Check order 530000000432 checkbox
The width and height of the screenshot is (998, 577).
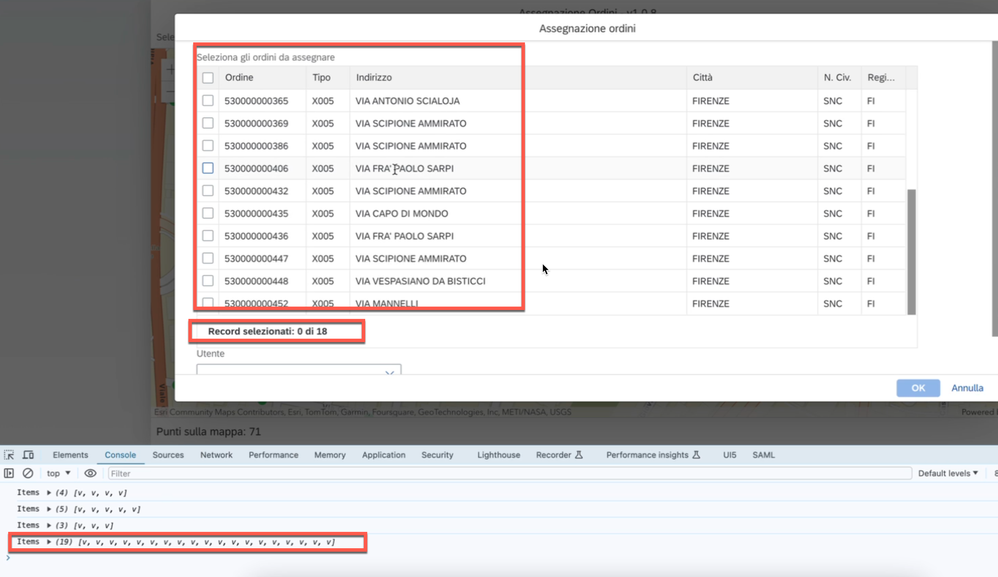tap(207, 191)
